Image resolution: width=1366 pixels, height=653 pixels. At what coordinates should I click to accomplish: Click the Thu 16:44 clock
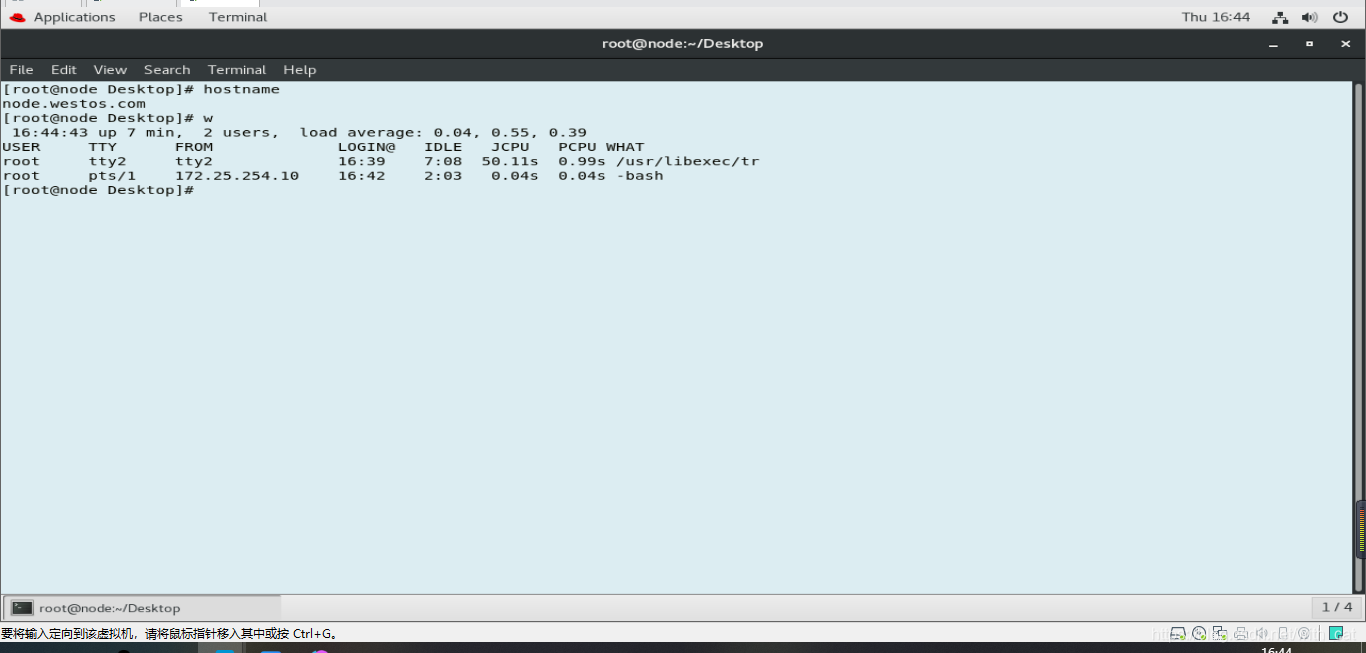click(x=1216, y=17)
